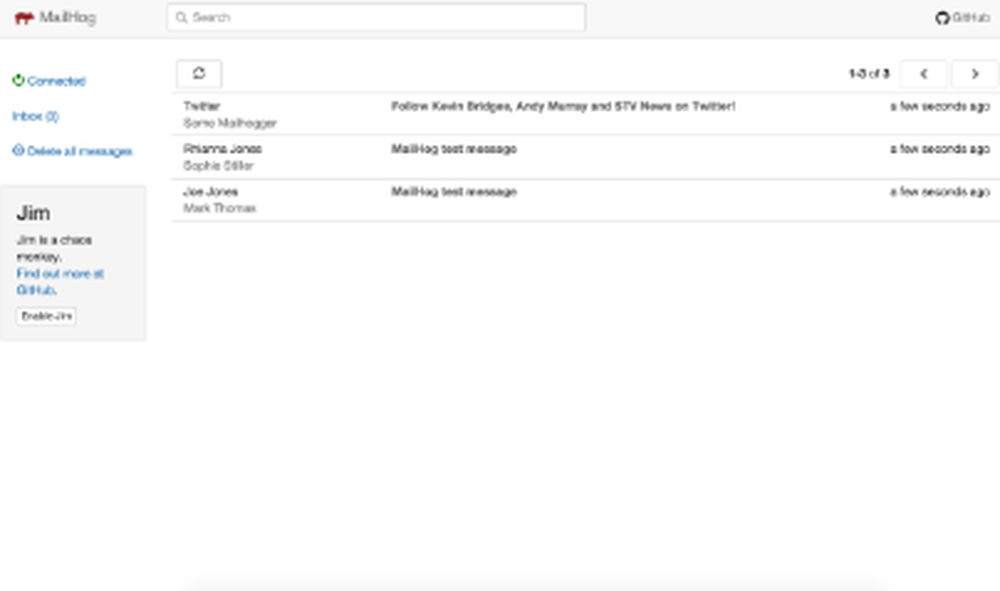The height and width of the screenshot is (591, 1000).
Task: Go to next page of messages
Action: pyautogui.click(x=974, y=74)
